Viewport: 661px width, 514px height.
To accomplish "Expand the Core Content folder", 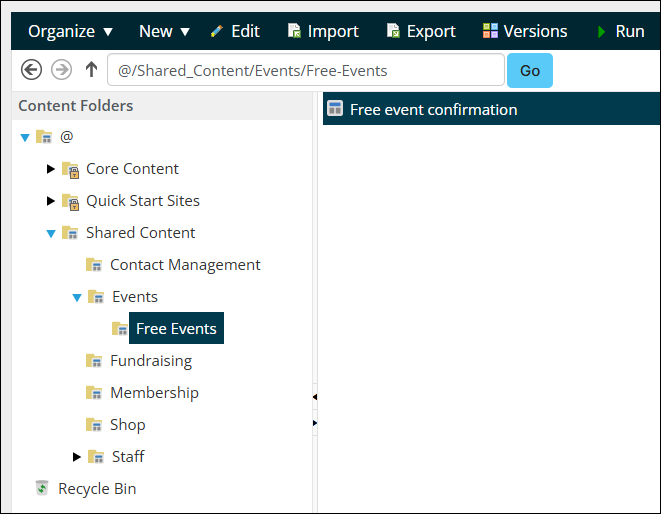I will 51,169.
